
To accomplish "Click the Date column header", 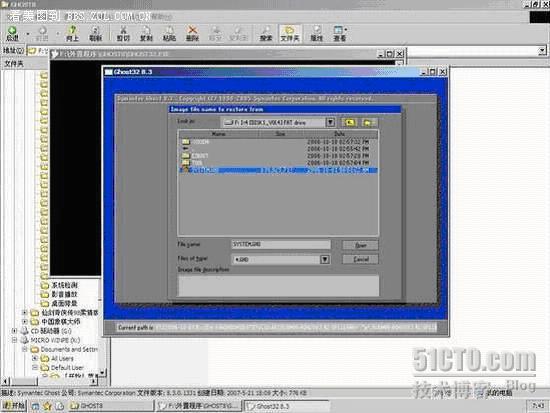I will (x=339, y=134).
